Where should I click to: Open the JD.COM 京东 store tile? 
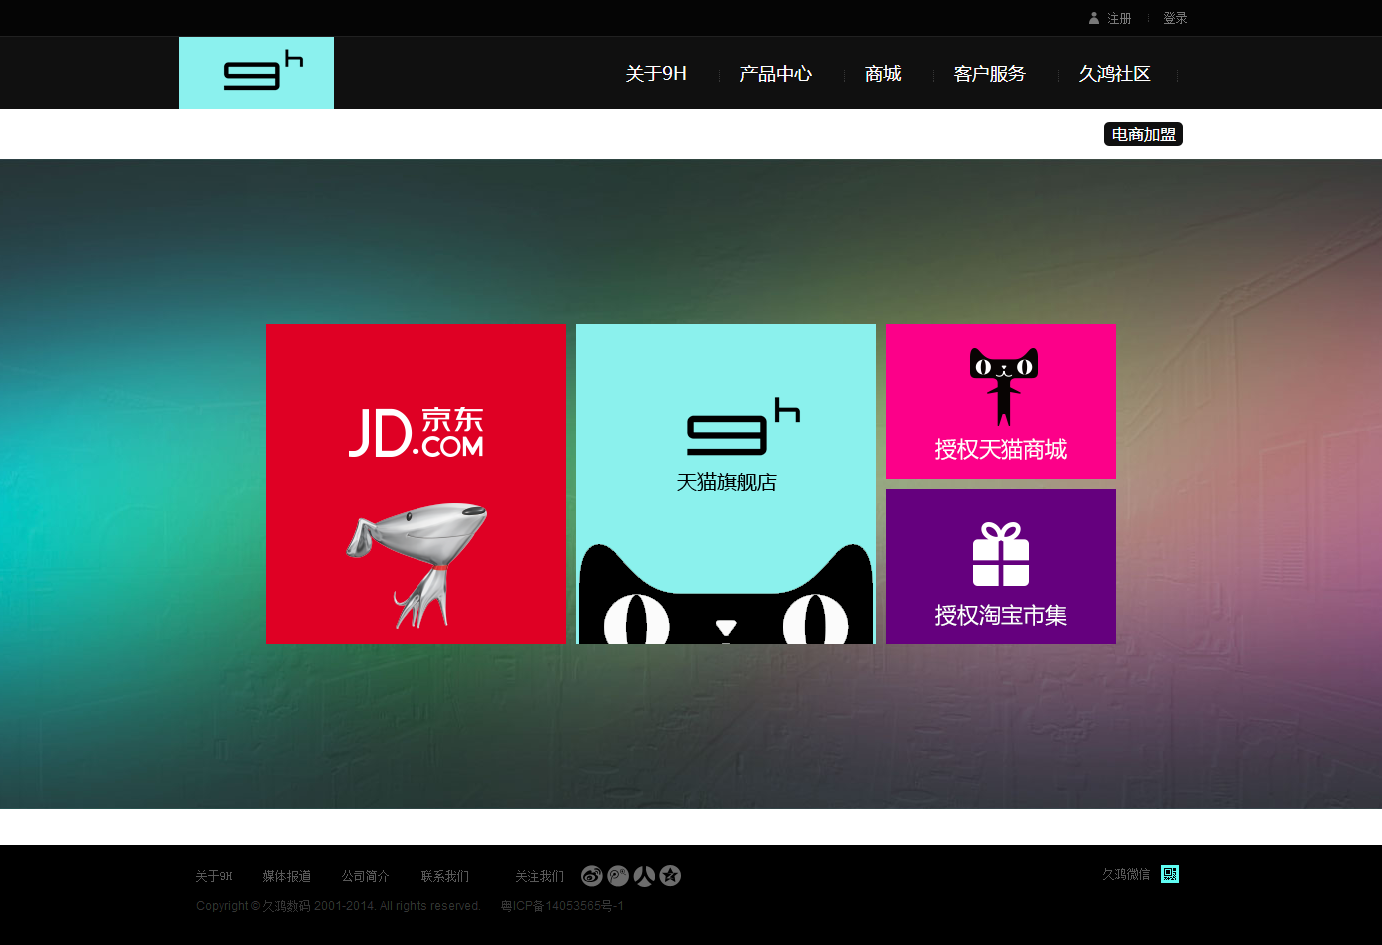click(x=416, y=484)
